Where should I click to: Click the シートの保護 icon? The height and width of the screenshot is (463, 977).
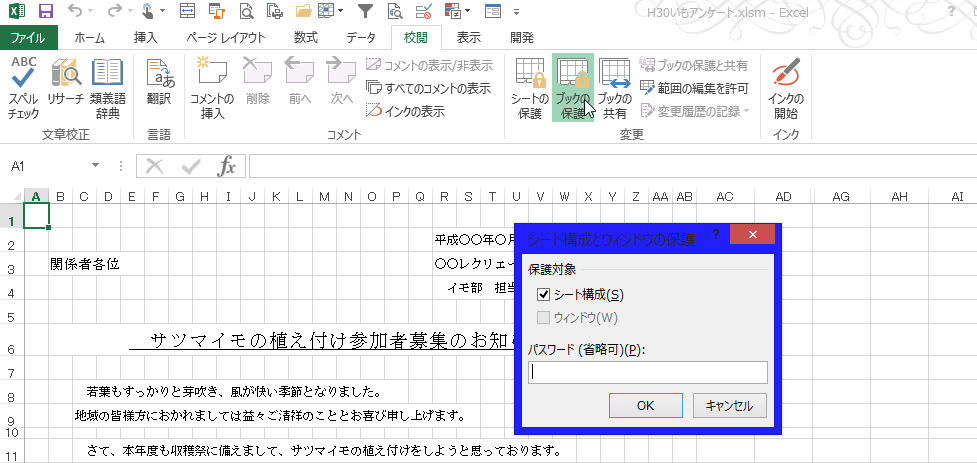529,88
